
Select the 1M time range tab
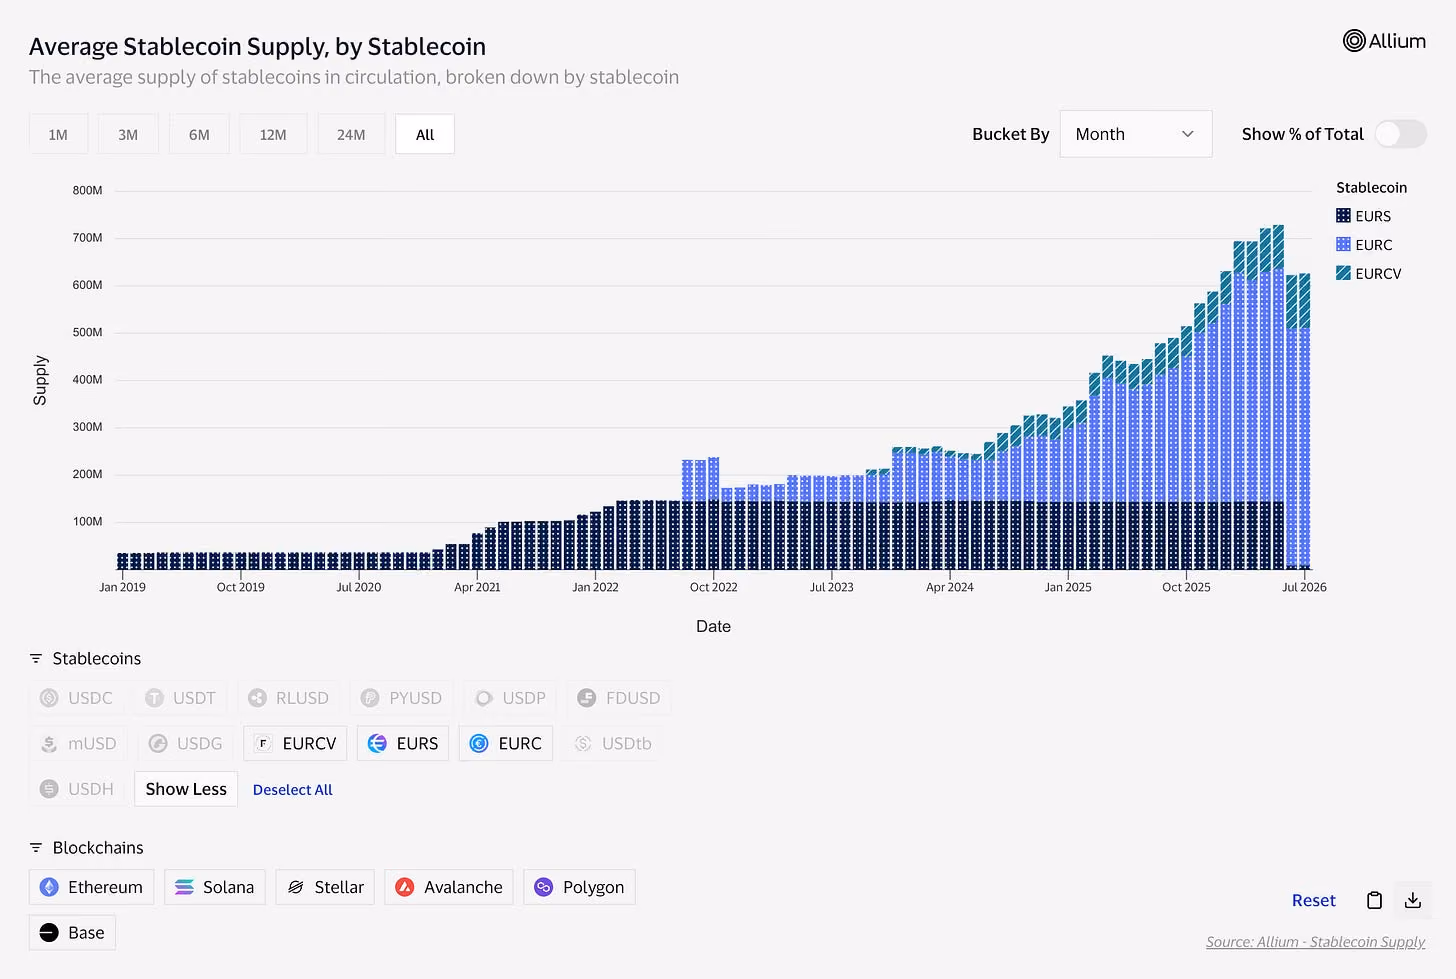coord(59,134)
